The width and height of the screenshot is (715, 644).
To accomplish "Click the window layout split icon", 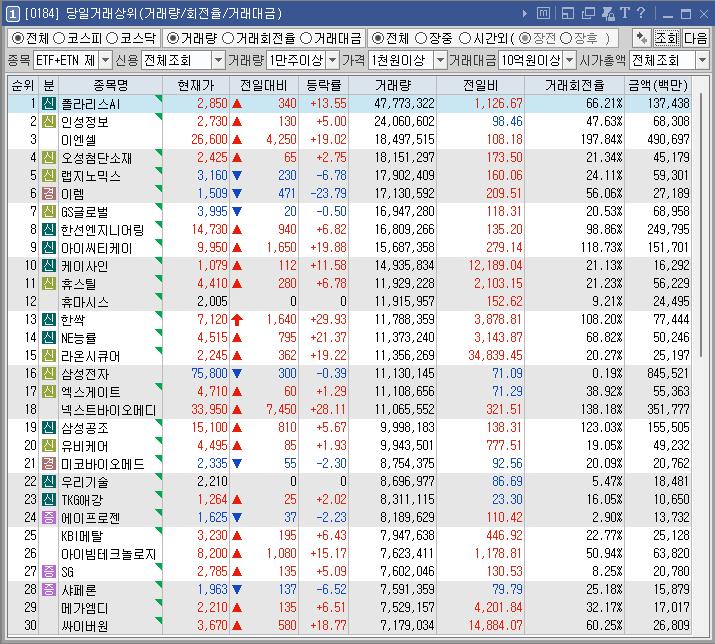I will click(568, 14).
